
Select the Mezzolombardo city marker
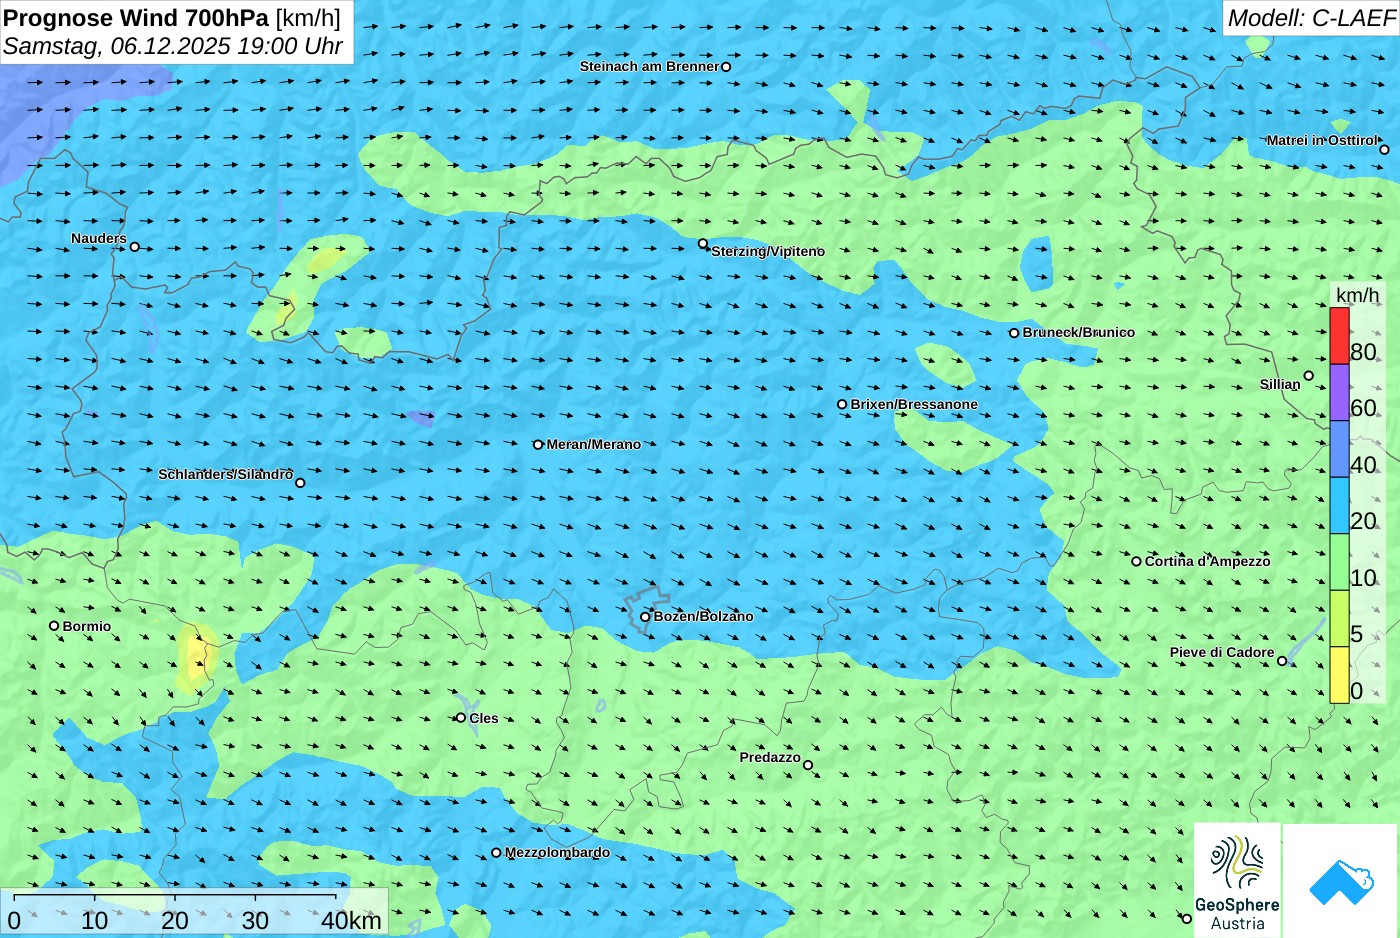point(496,853)
